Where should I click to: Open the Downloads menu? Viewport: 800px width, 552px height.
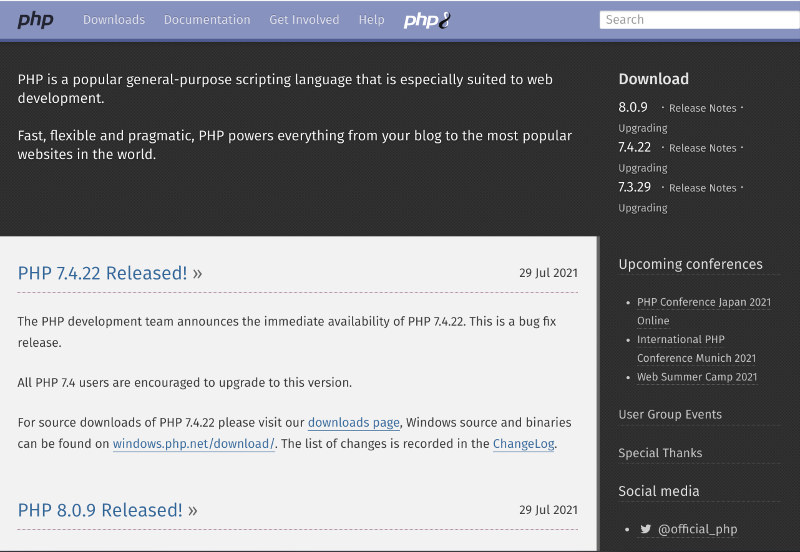pyautogui.click(x=114, y=20)
